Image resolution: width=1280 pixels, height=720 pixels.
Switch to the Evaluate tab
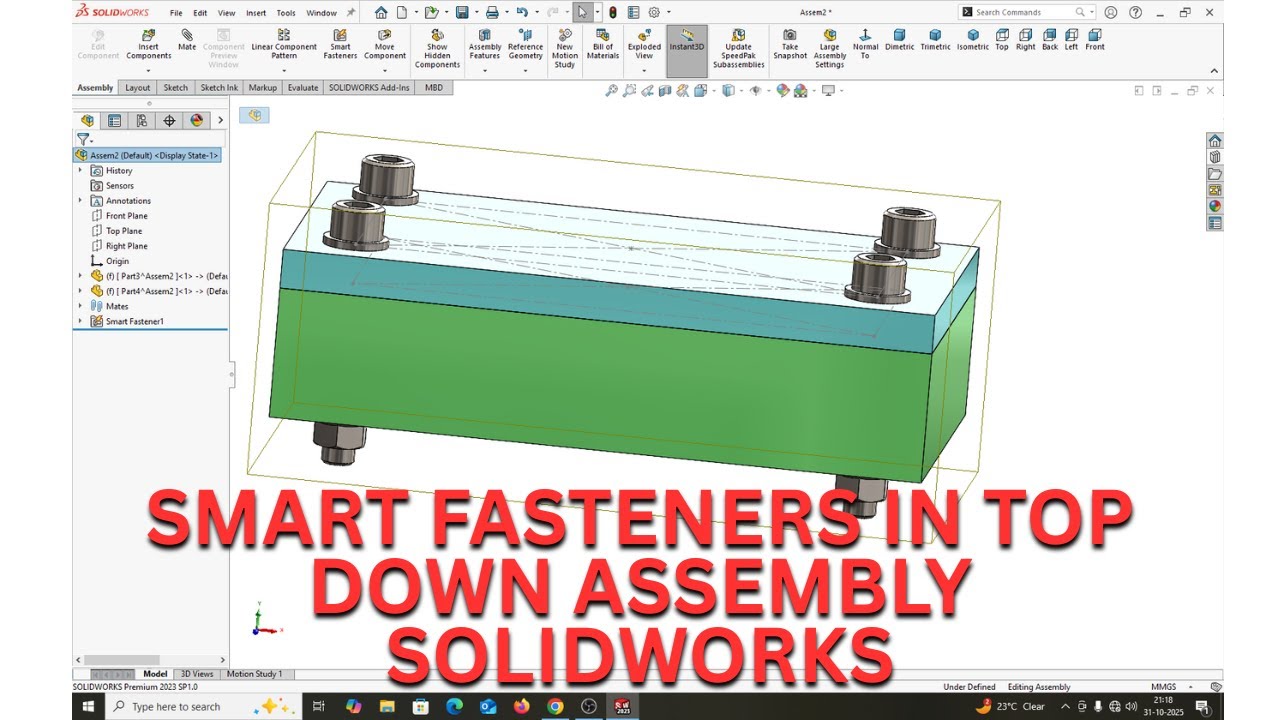303,88
